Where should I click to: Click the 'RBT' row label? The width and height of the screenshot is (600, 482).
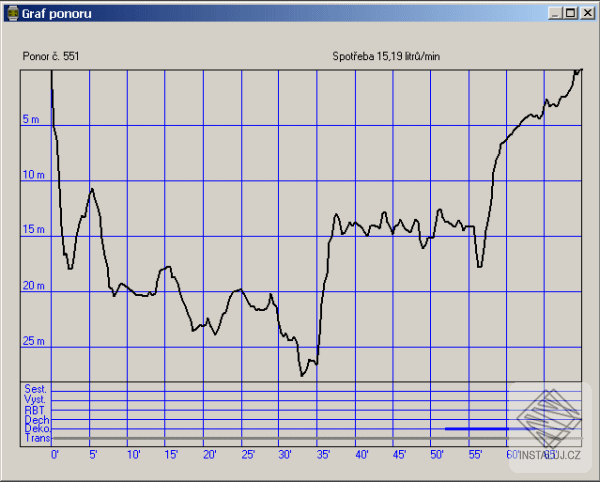[34, 410]
